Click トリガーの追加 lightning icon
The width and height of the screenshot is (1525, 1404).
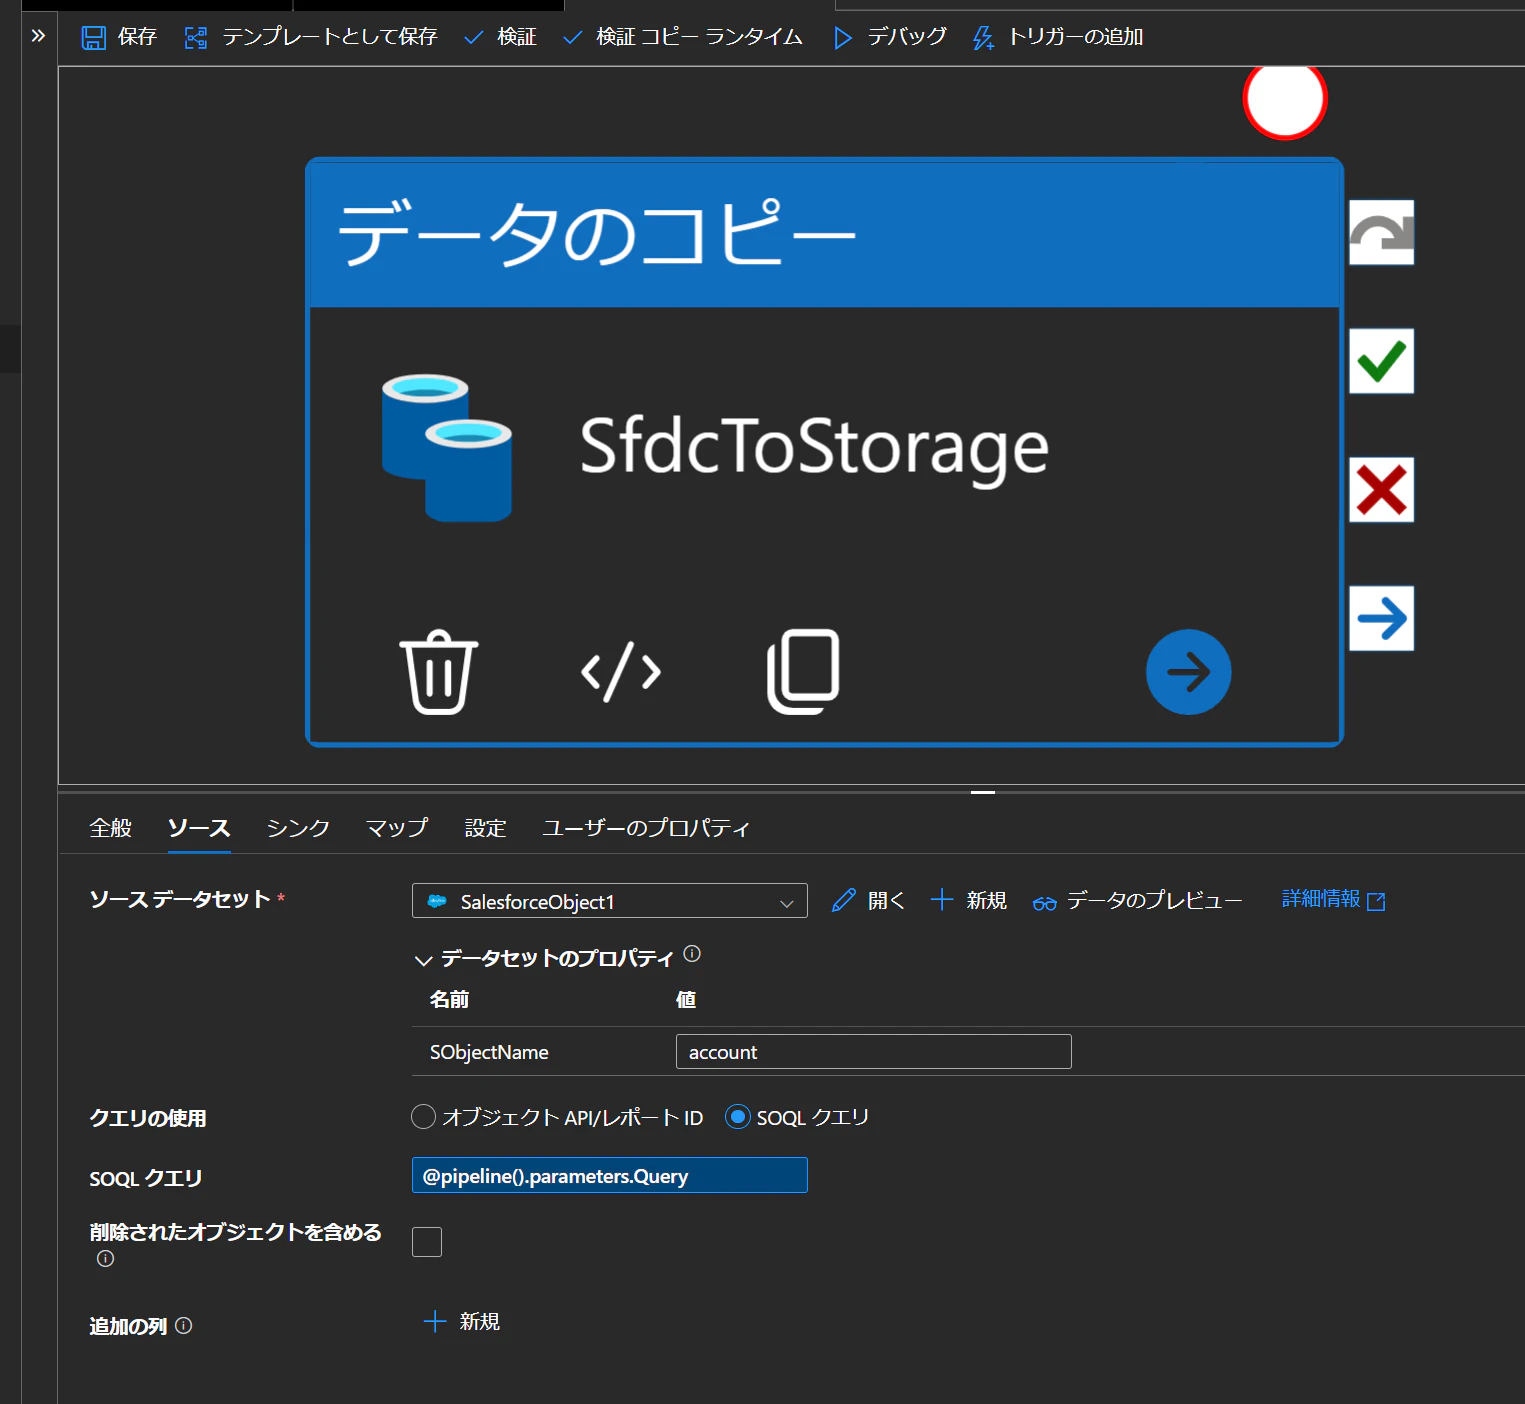click(983, 38)
